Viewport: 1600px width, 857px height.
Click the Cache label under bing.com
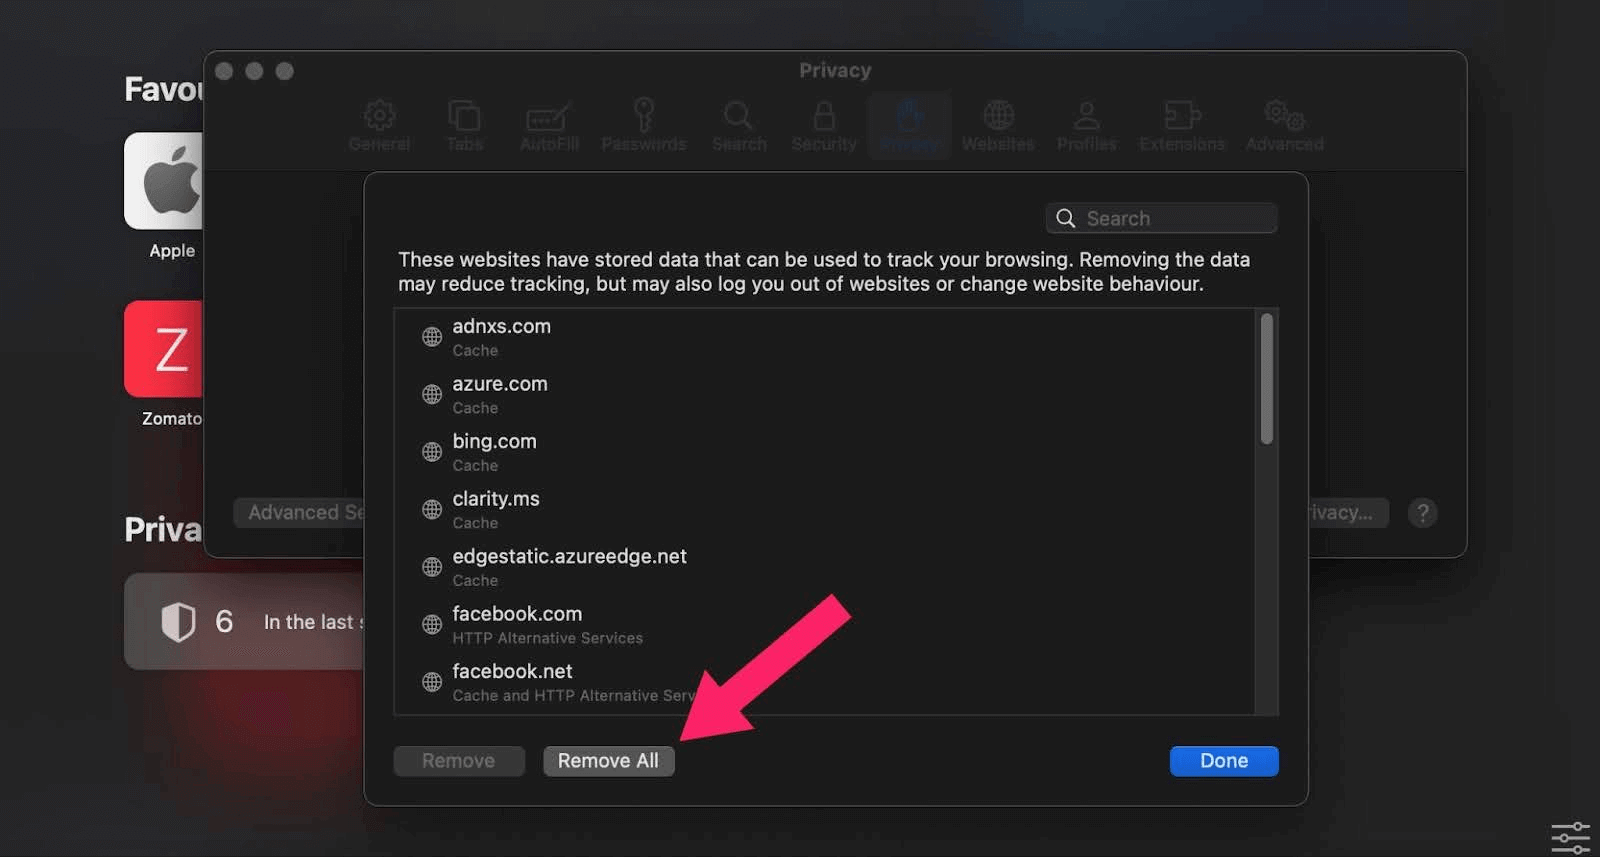(x=475, y=466)
